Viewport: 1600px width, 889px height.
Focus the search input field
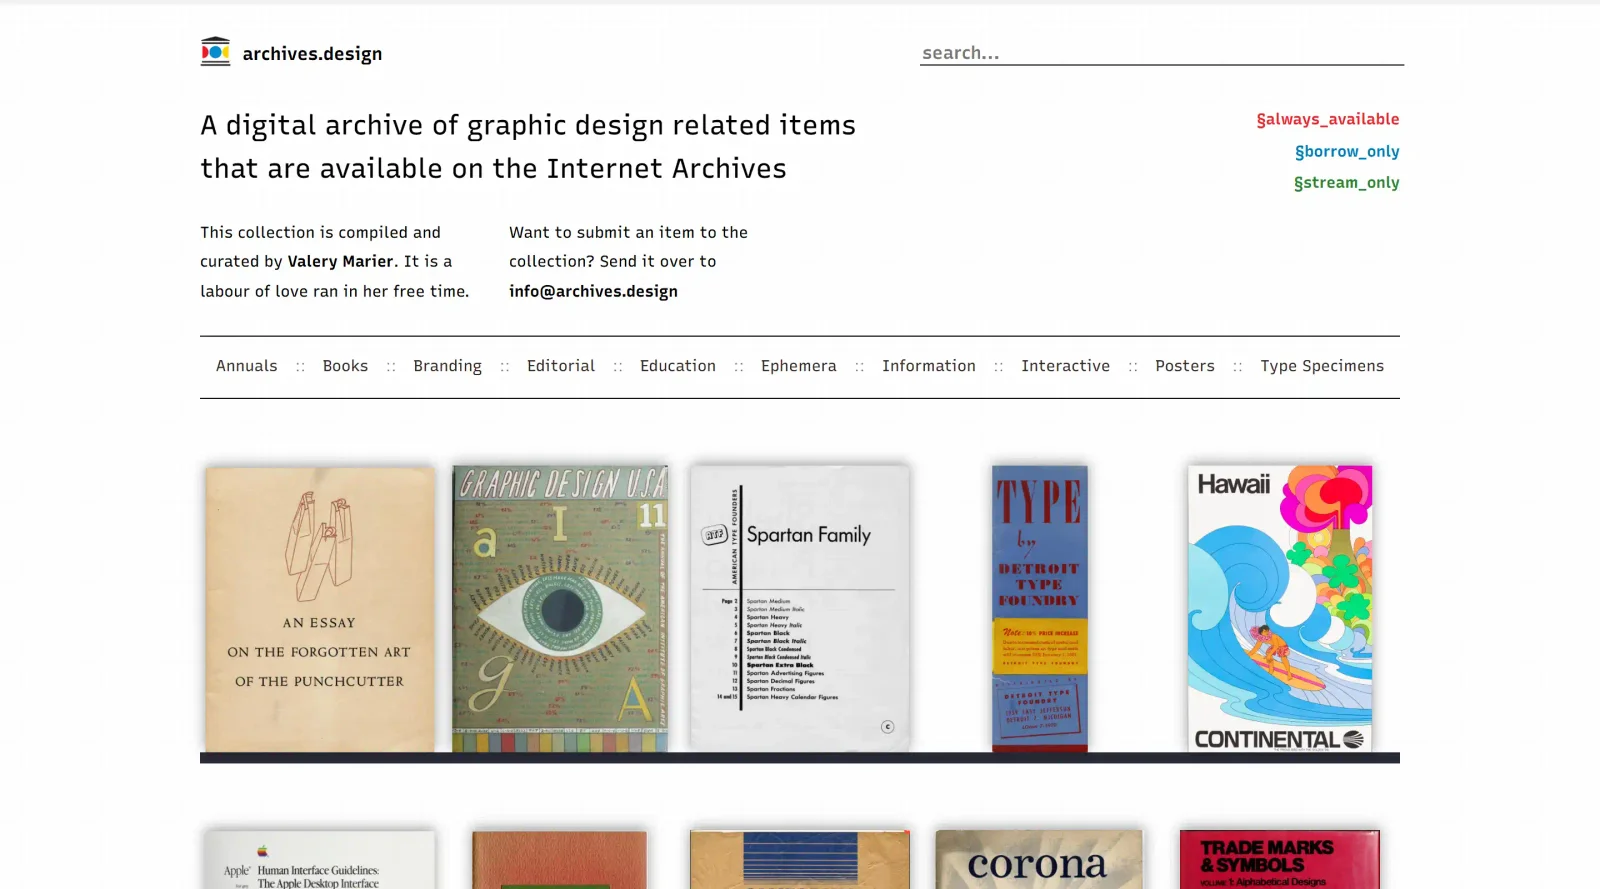1161,53
